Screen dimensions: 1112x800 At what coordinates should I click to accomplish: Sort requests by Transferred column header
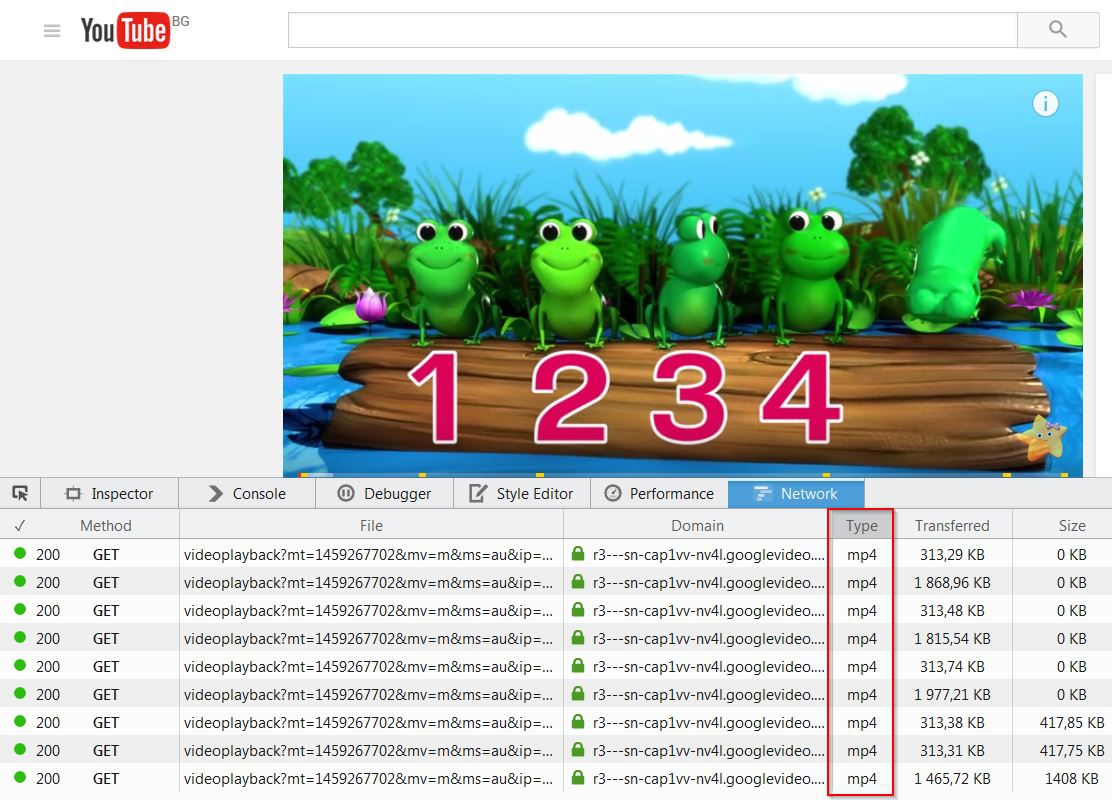[x=951, y=525]
